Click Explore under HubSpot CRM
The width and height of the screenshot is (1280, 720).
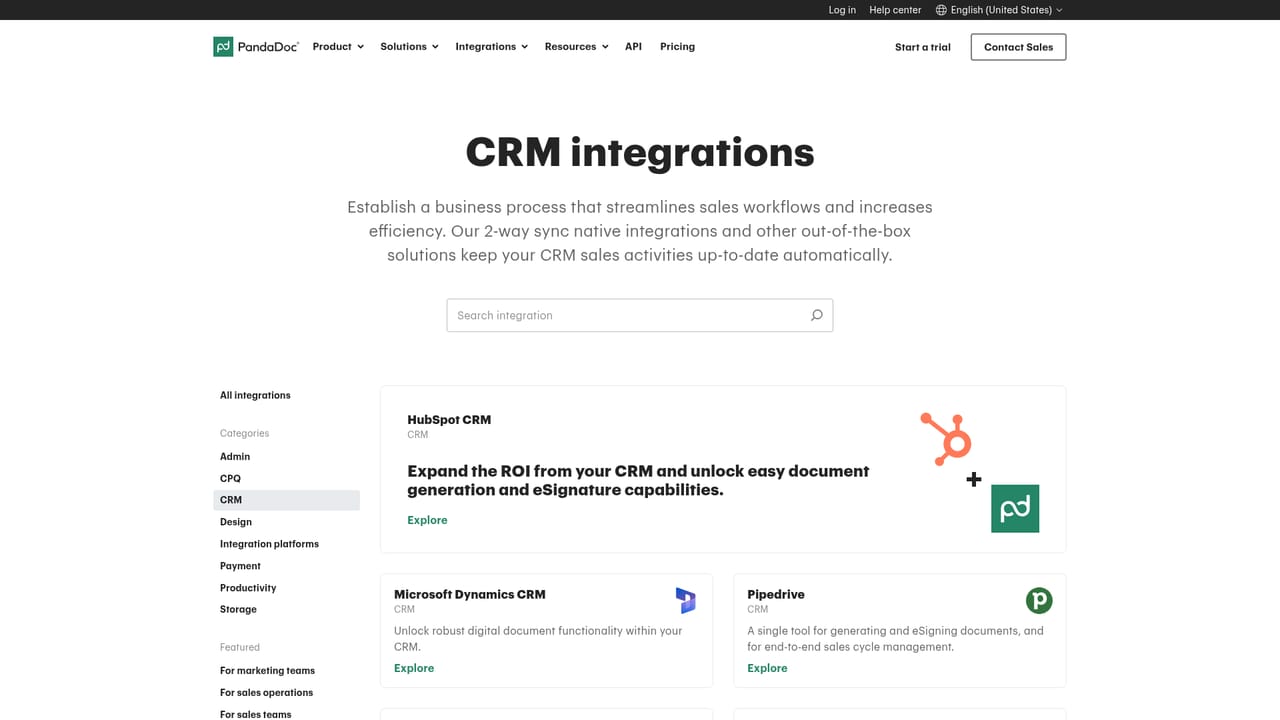pyautogui.click(x=427, y=520)
